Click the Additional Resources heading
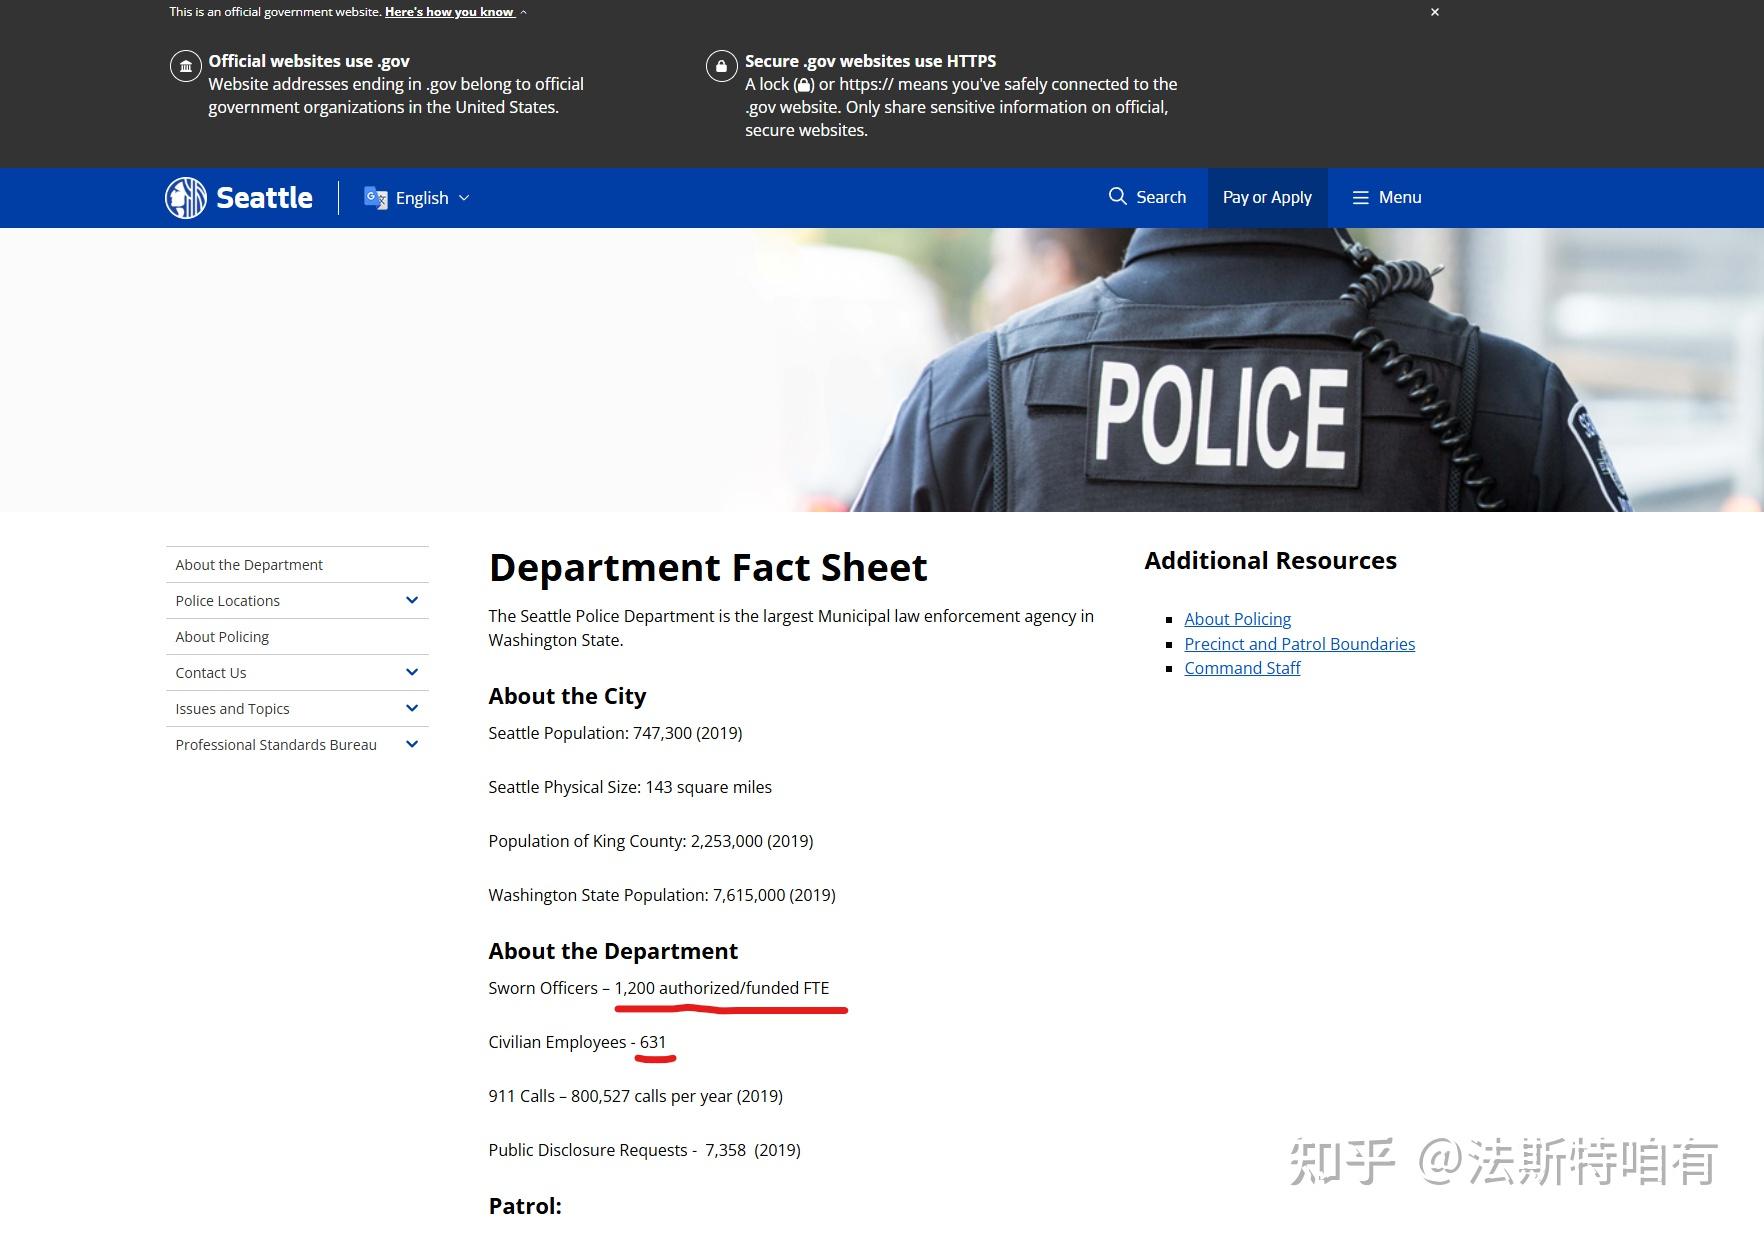The width and height of the screenshot is (1764, 1233). pos(1270,561)
